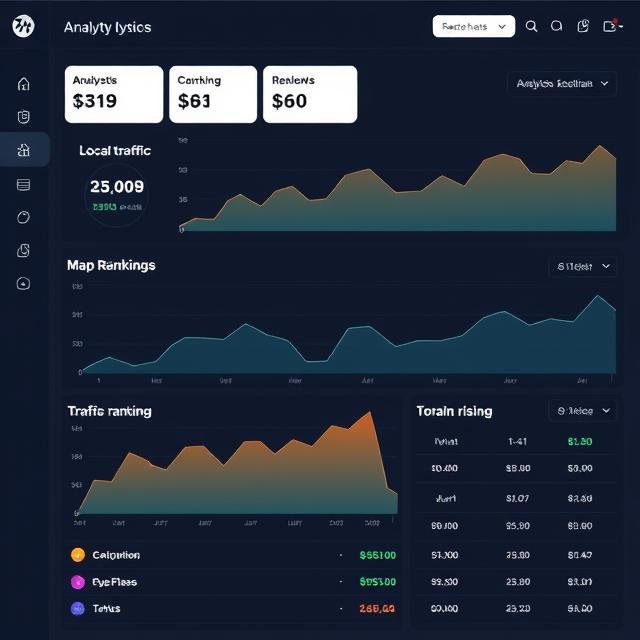Select the shield icon in the sidebar
Viewport: 640px width, 640px height.
coord(24,117)
